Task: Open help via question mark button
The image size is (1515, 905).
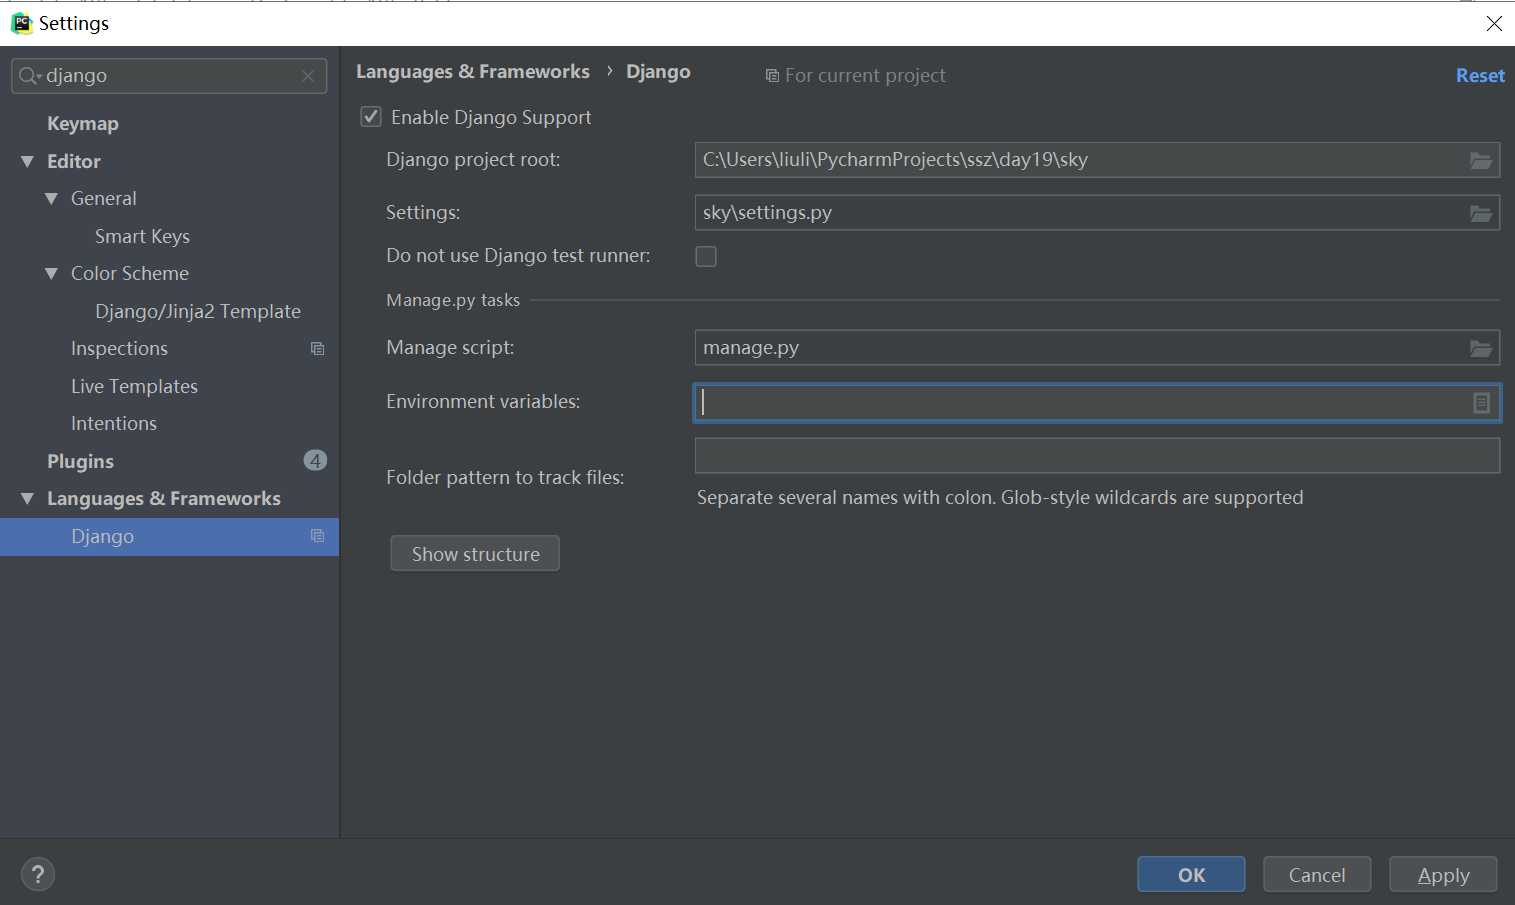Action: point(38,874)
